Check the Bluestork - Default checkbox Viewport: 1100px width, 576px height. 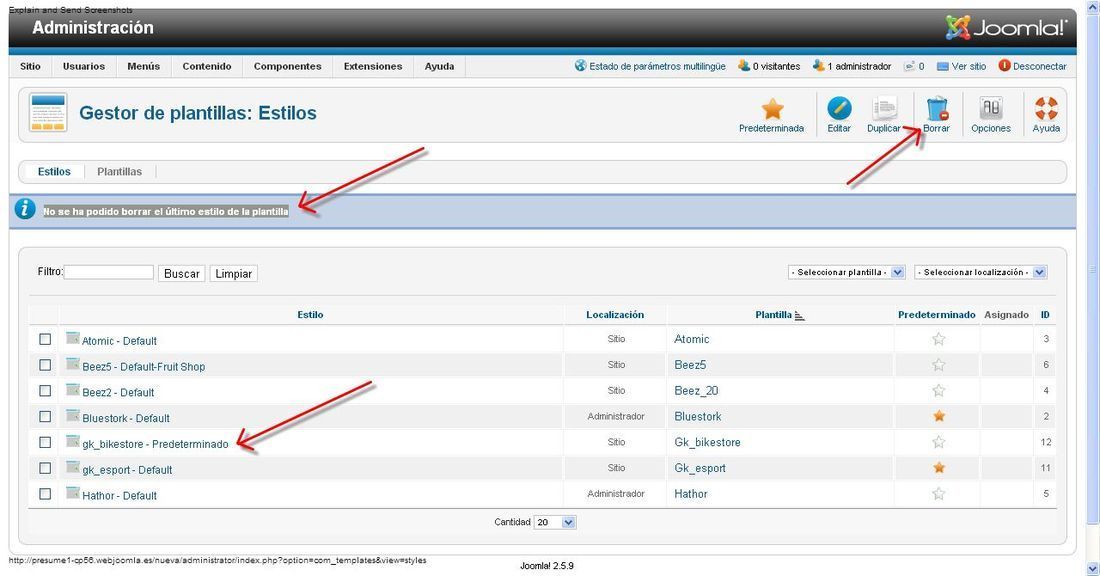point(45,416)
